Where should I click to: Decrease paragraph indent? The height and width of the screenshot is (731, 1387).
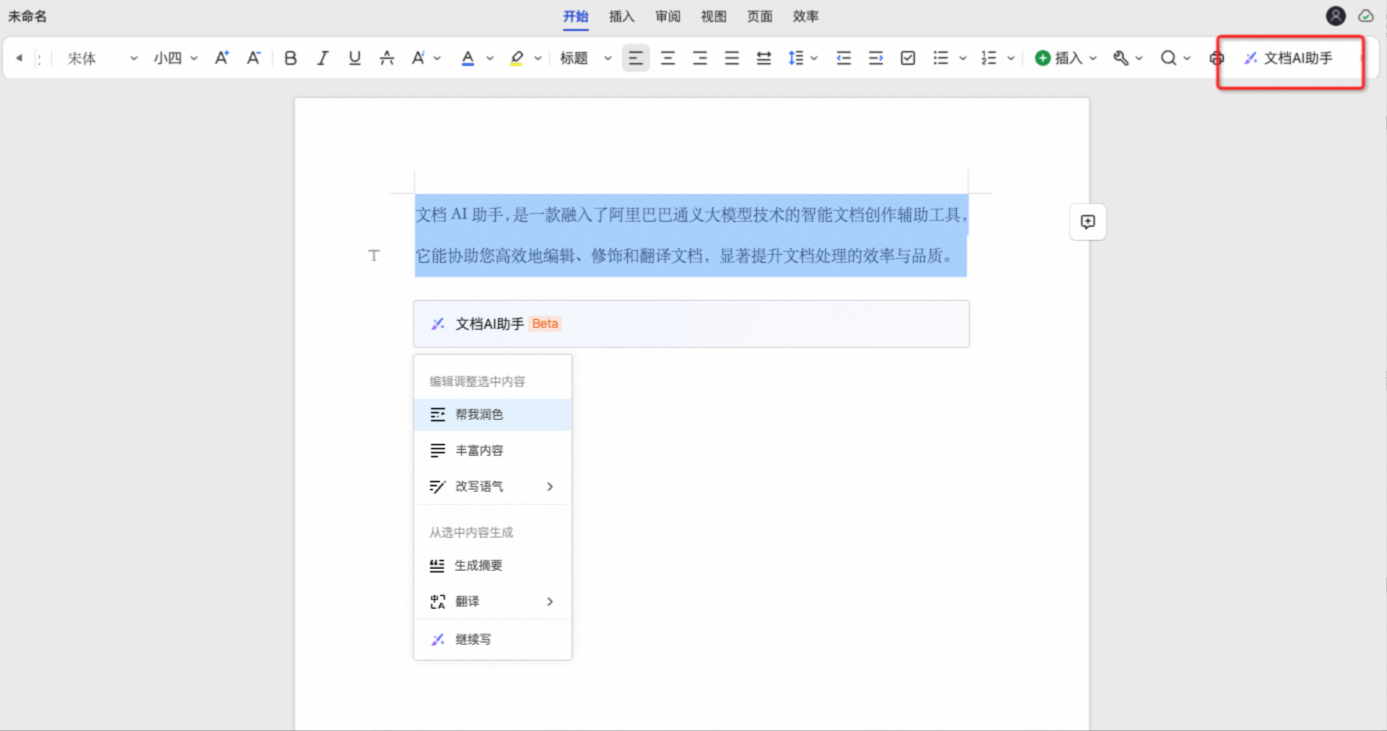point(844,58)
